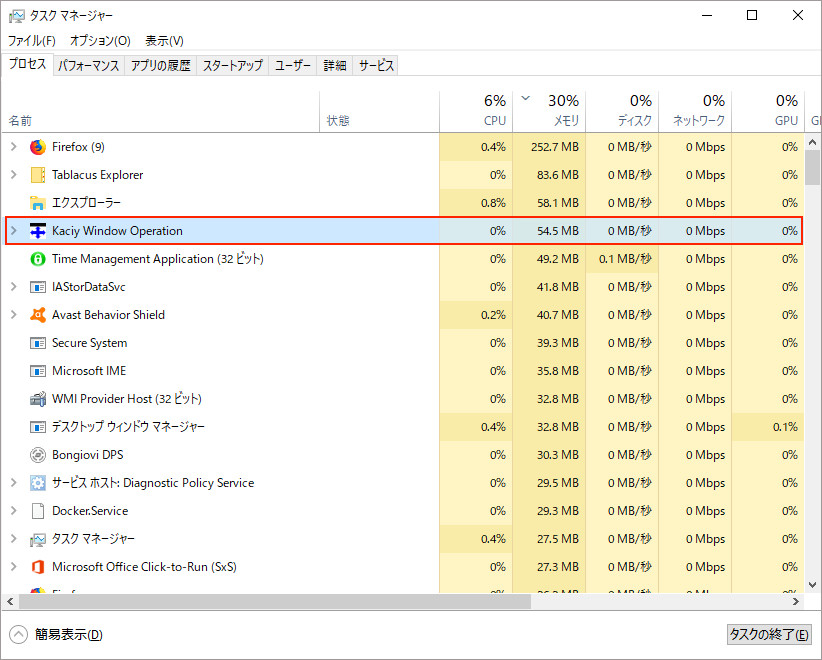Screen dimensions: 822x660
Task: Switch to the ユーザー tab
Action: point(293,66)
